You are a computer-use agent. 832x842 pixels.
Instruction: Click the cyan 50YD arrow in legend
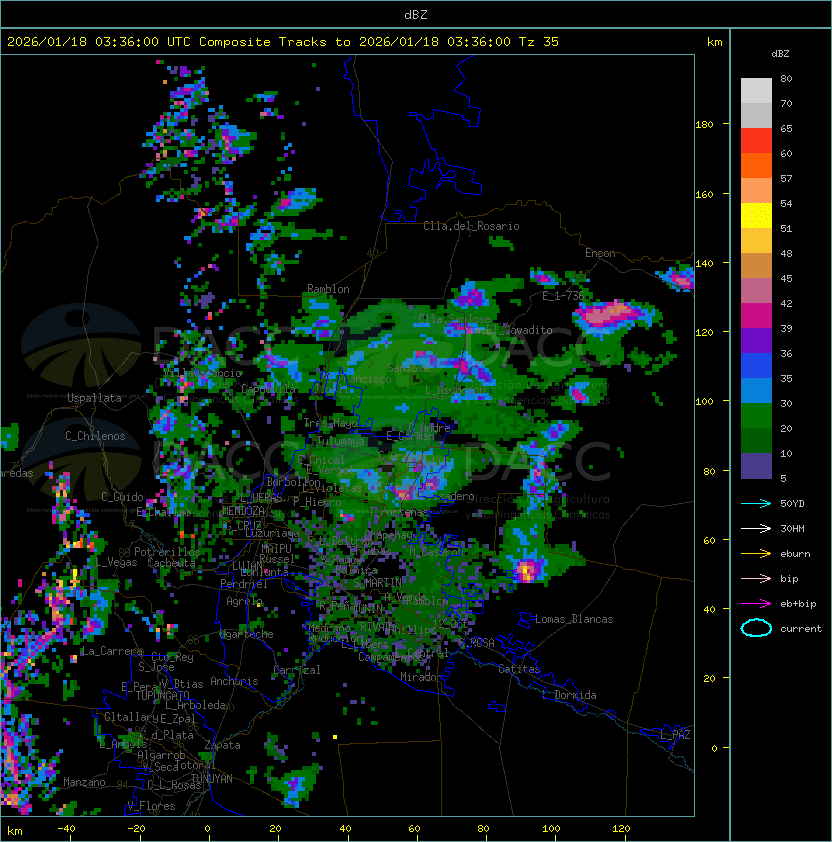pyautogui.click(x=756, y=503)
